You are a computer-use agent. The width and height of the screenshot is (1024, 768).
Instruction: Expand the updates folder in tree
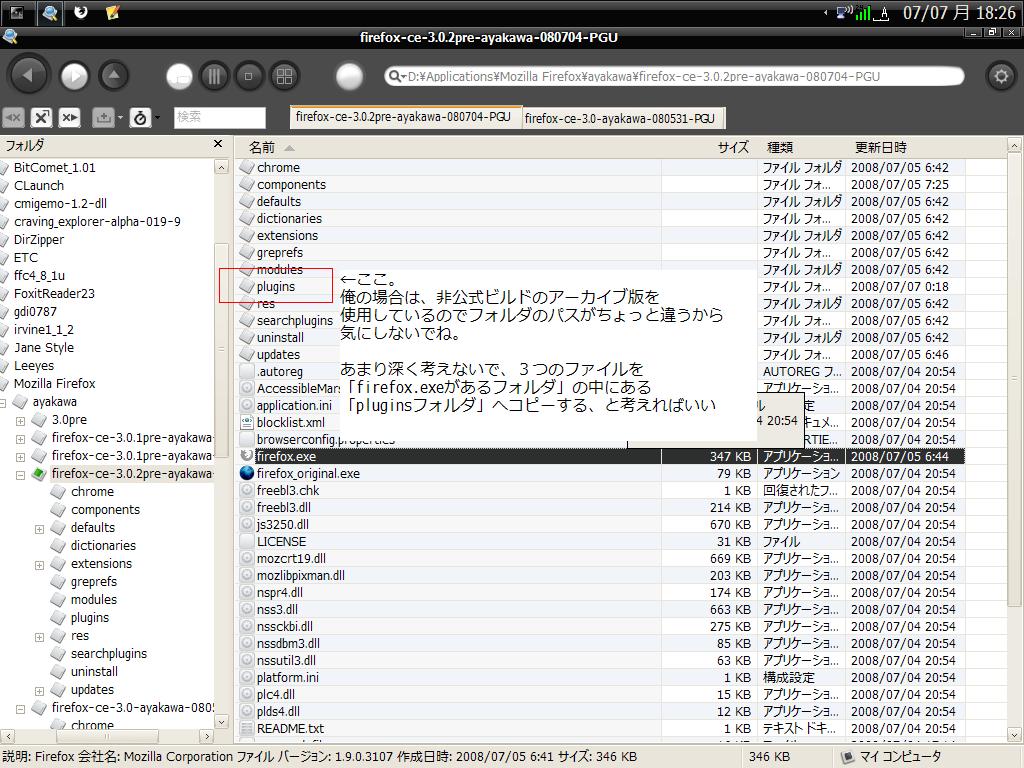[39, 691]
